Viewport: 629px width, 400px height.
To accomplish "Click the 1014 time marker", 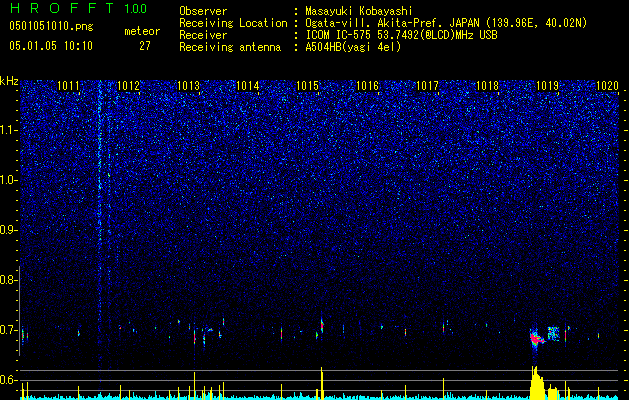I will point(248,85).
